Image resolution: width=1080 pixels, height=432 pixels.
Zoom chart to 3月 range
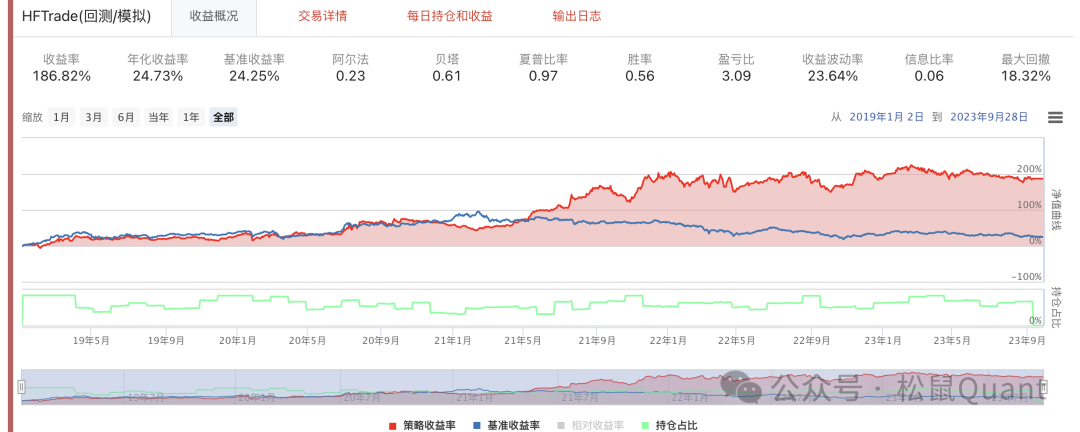pos(93,117)
